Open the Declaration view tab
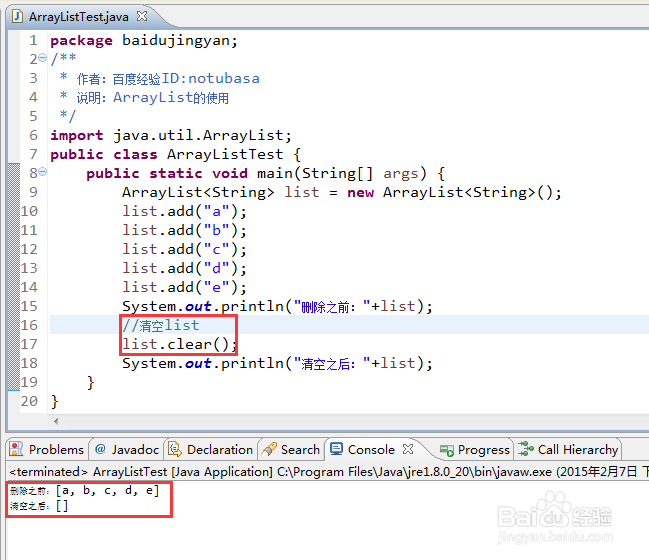The width and height of the screenshot is (649, 560). (211, 449)
